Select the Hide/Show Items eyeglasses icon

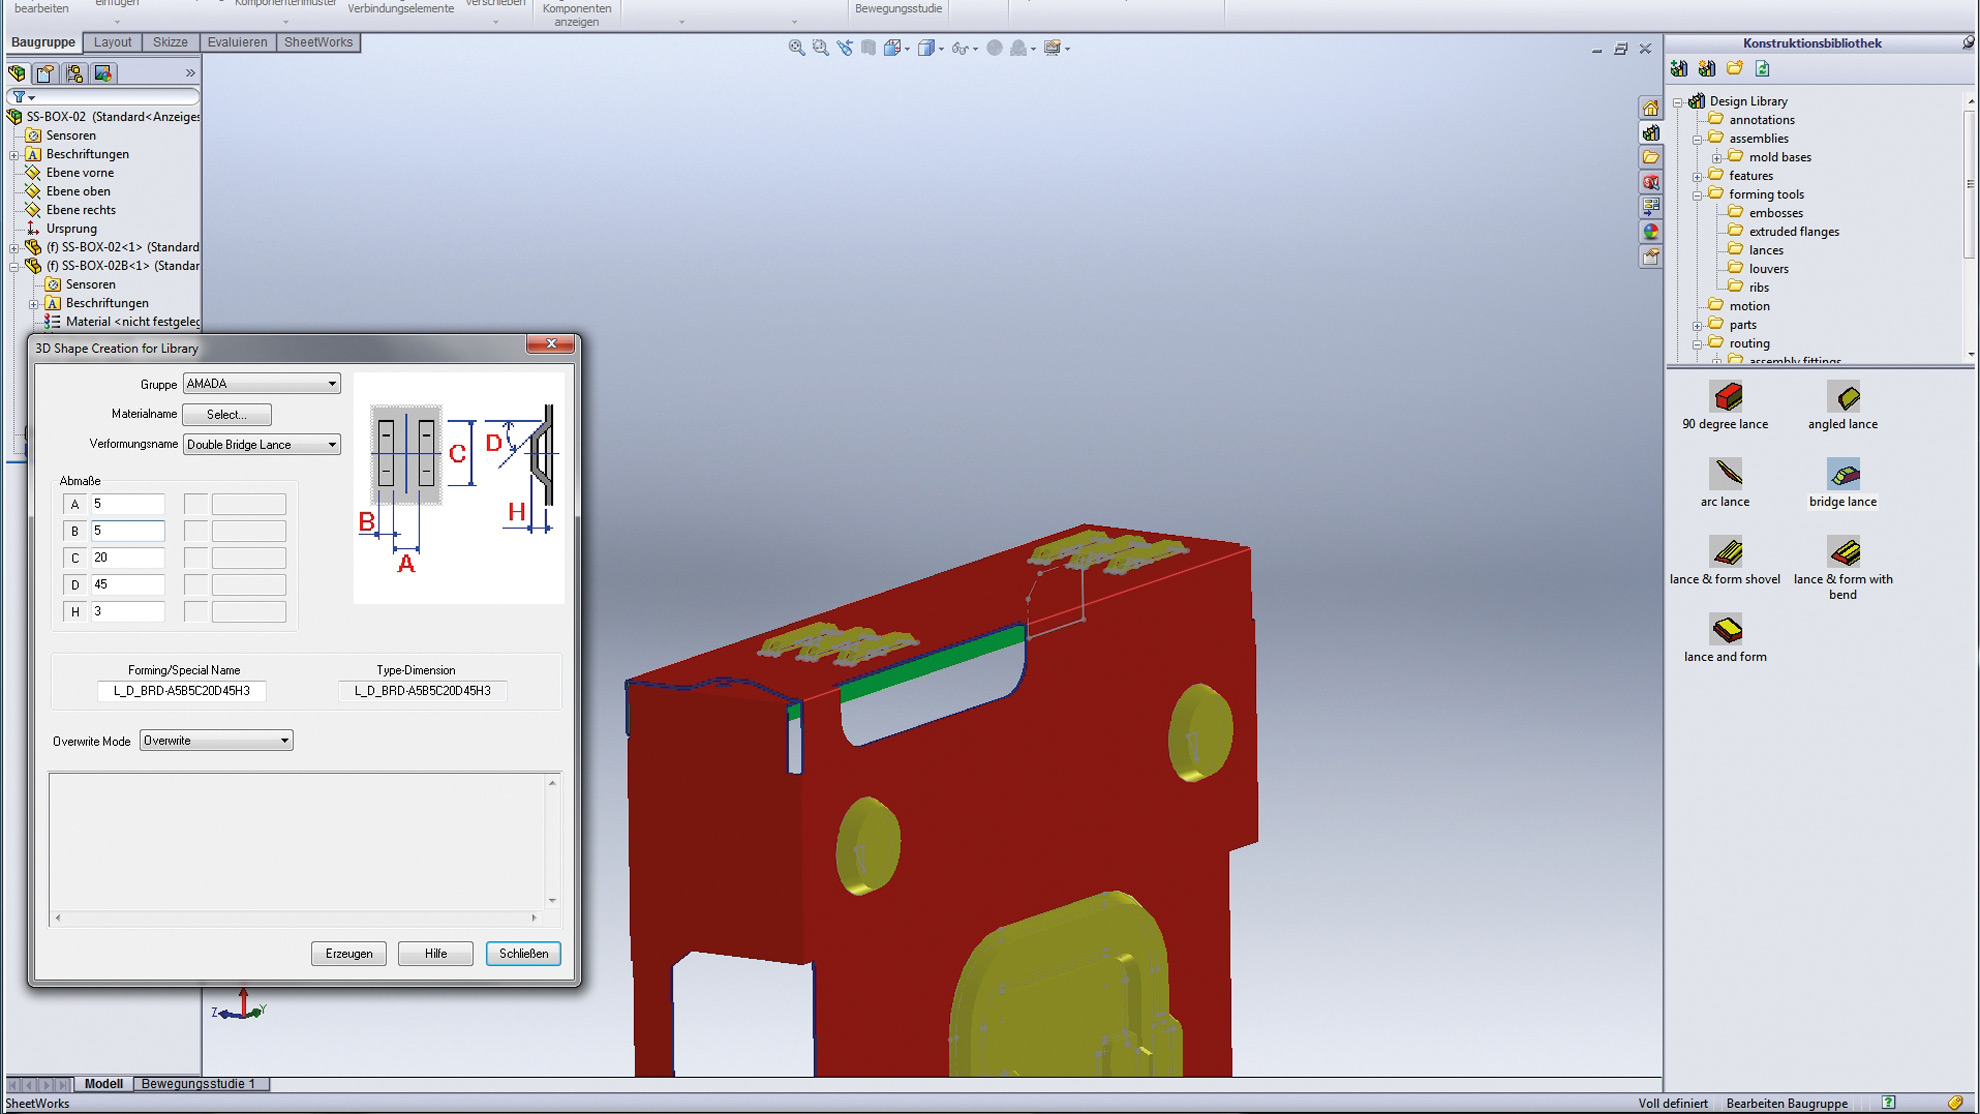pos(961,48)
